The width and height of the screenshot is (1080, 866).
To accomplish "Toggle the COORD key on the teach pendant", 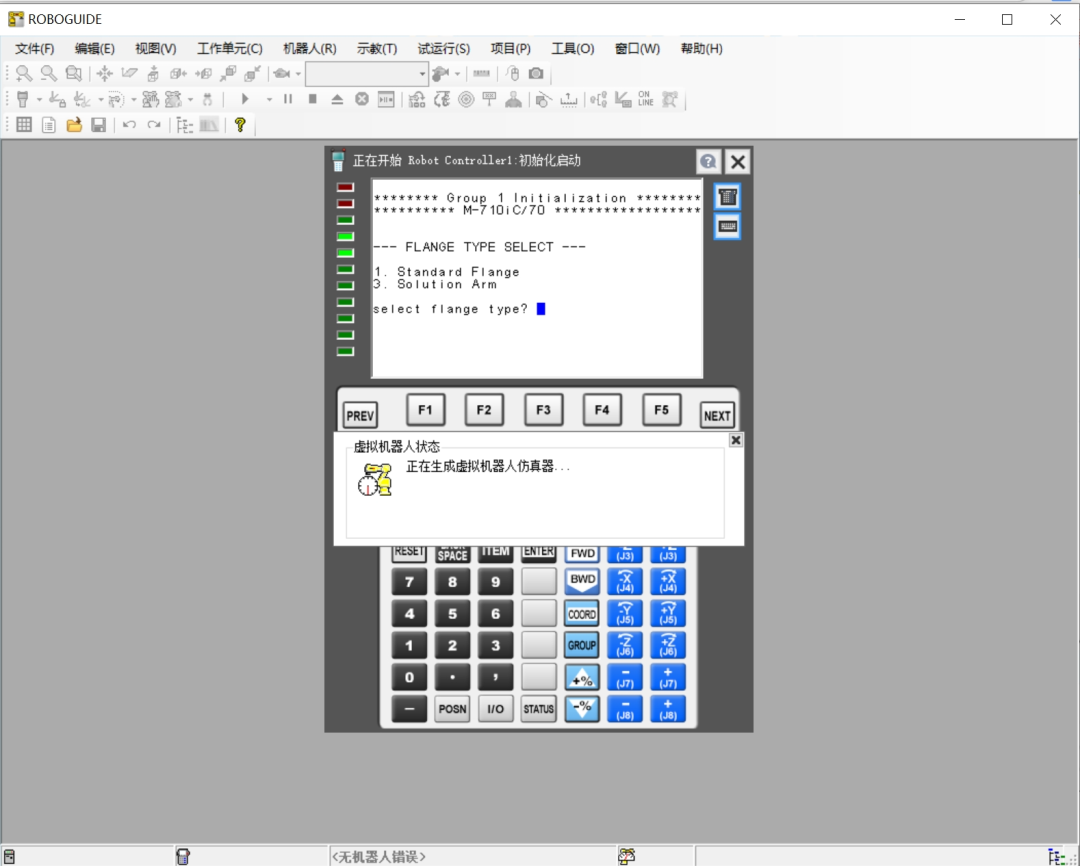I will pos(581,613).
